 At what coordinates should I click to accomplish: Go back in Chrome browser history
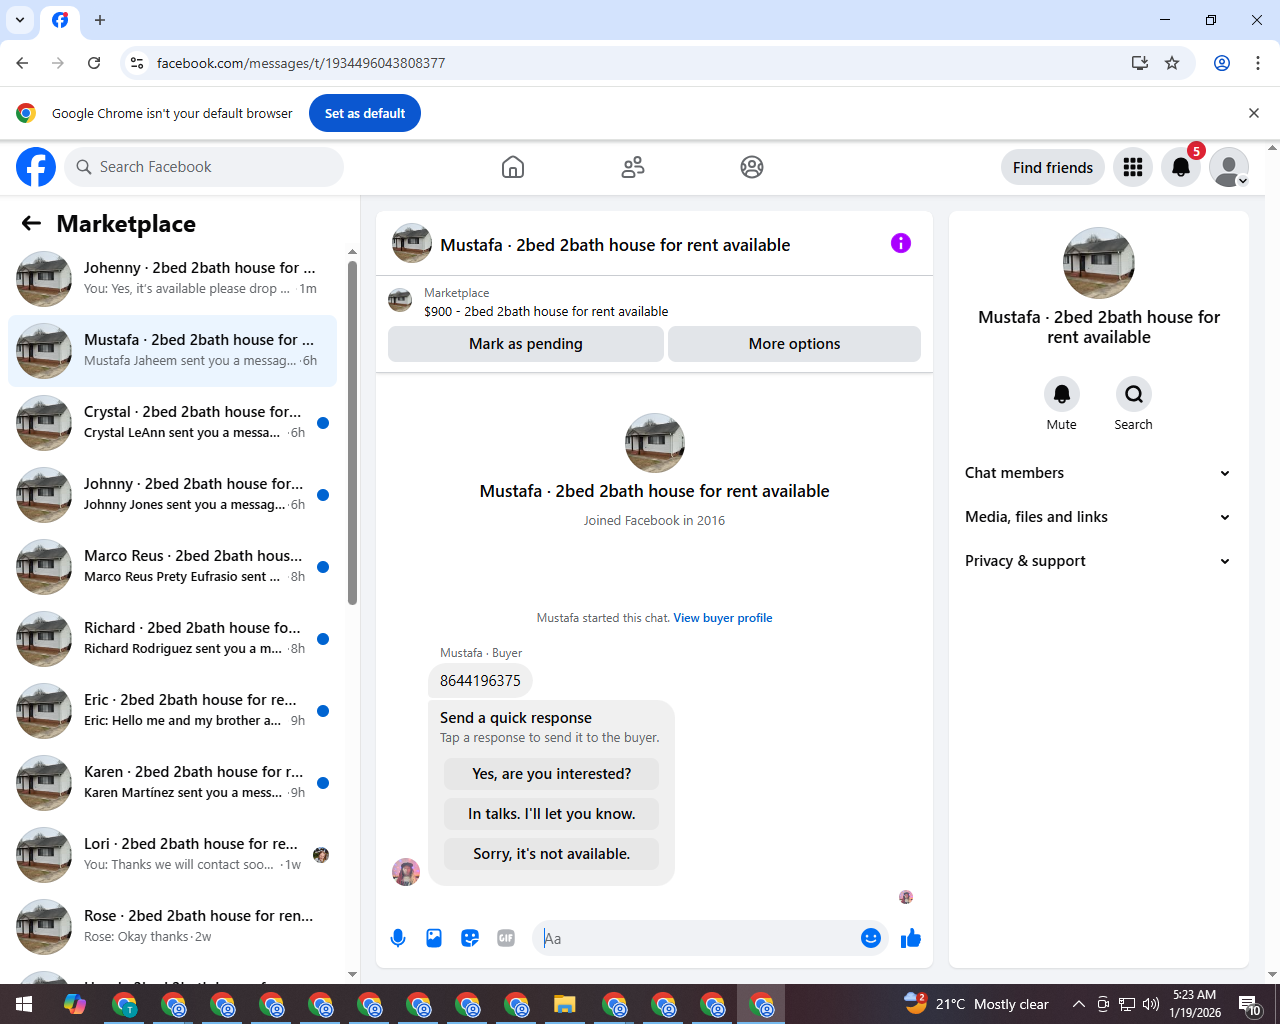22,63
